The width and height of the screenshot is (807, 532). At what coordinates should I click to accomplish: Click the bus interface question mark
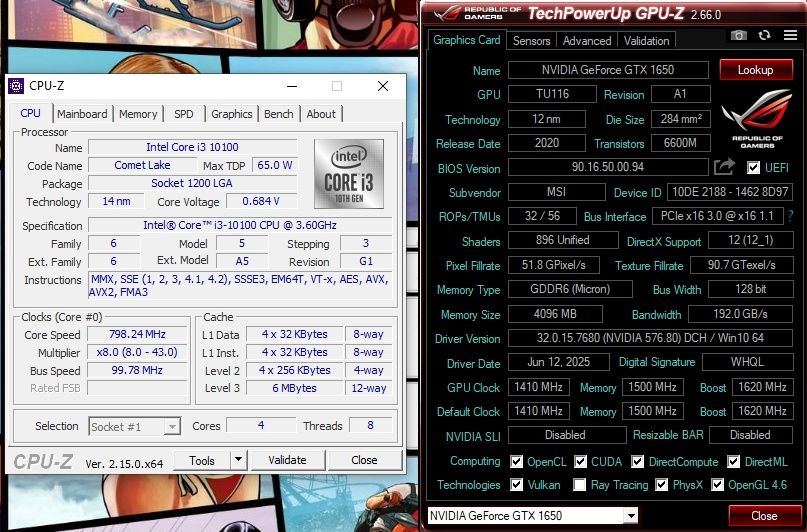(x=790, y=216)
